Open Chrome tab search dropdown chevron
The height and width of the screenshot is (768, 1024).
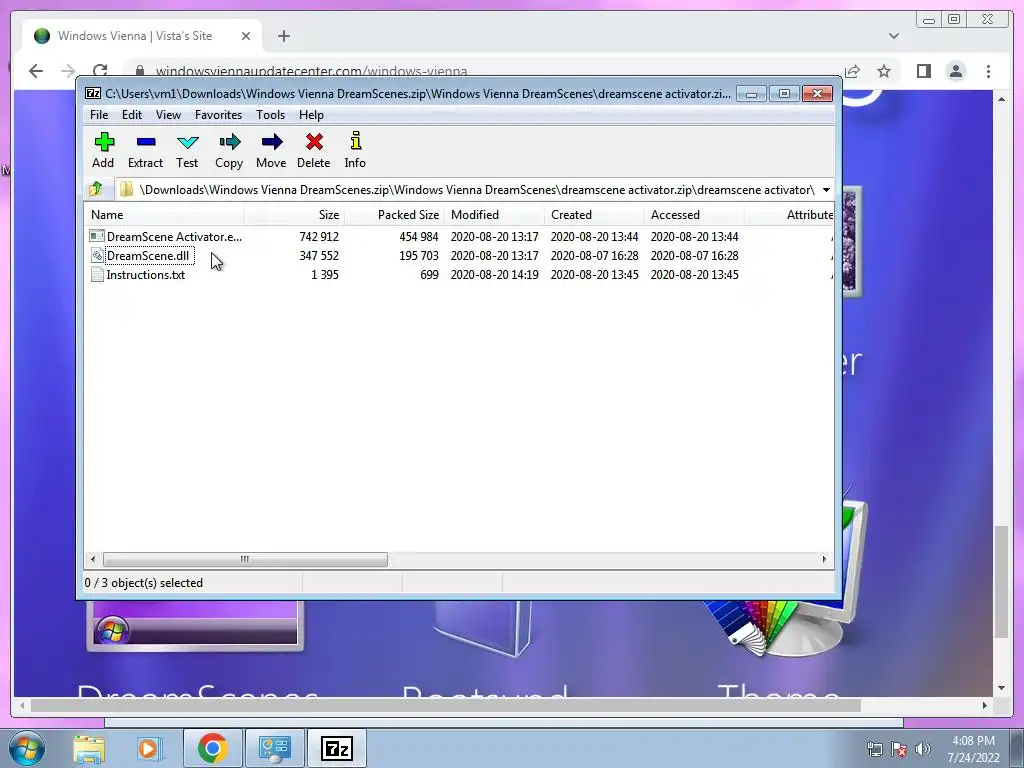click(894, 36)
